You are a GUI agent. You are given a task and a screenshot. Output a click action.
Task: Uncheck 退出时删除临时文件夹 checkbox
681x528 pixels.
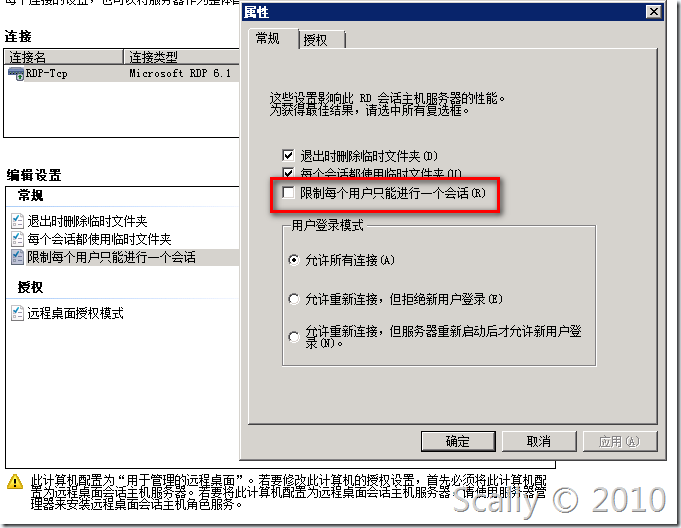[288, 155]
